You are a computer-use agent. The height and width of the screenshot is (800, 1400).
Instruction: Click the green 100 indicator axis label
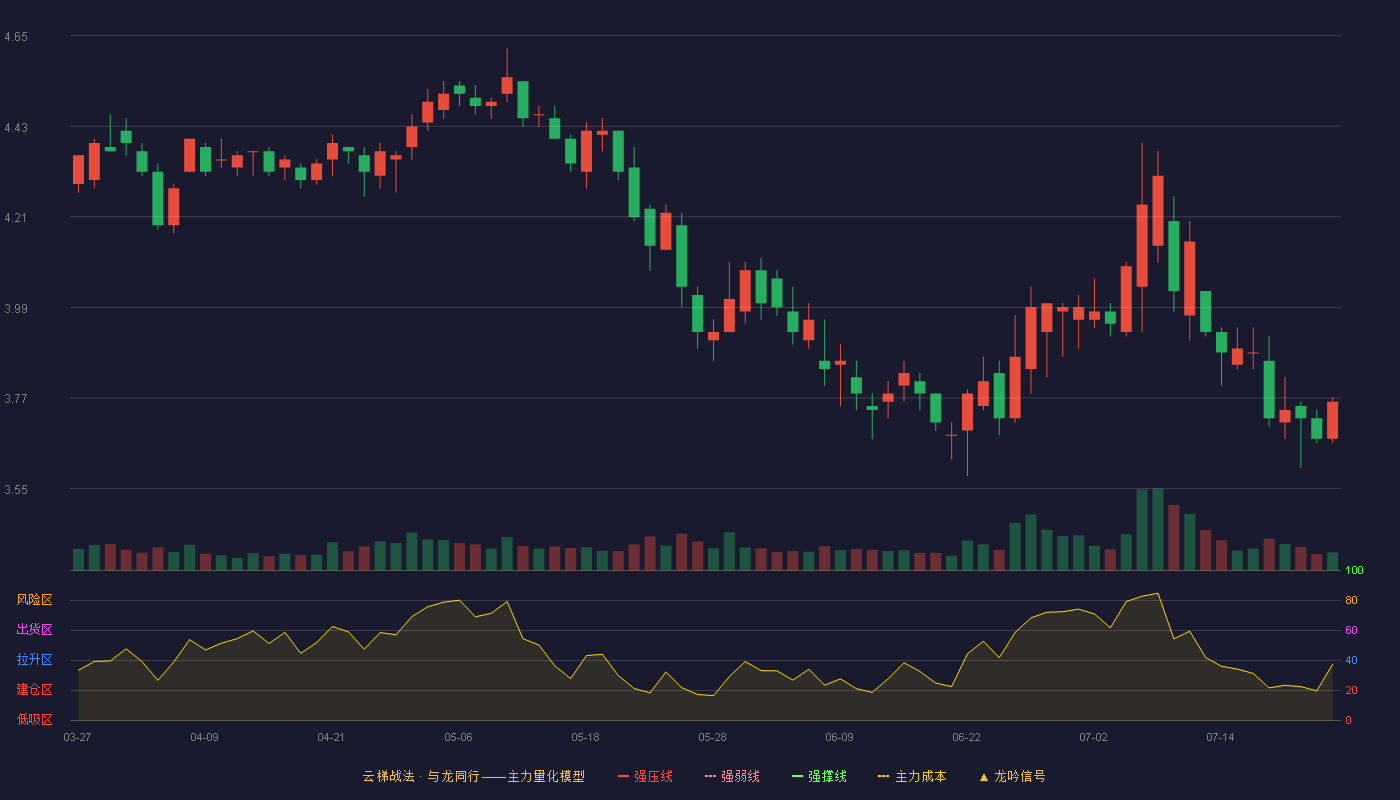[1354, 570]
